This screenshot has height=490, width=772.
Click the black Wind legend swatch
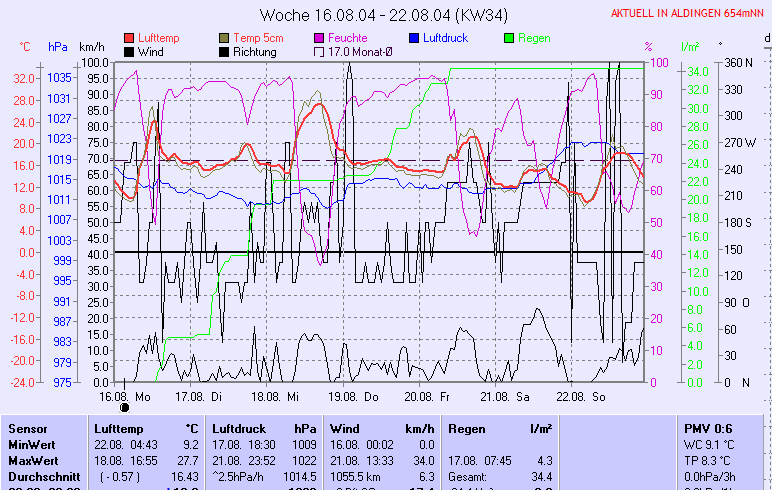[x=129, y=51]
